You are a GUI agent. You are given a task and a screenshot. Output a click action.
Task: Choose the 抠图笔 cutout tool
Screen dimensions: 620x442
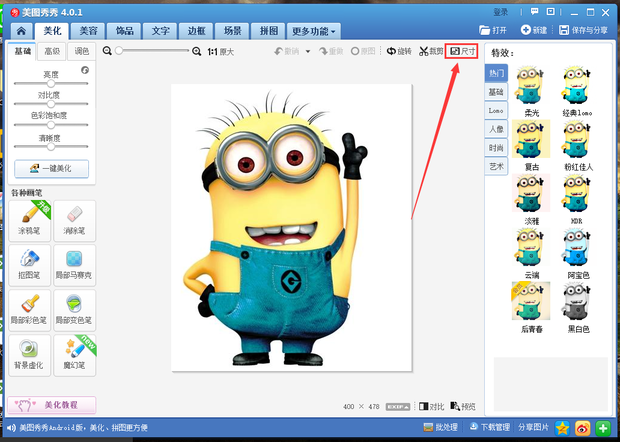click(30, 265)
